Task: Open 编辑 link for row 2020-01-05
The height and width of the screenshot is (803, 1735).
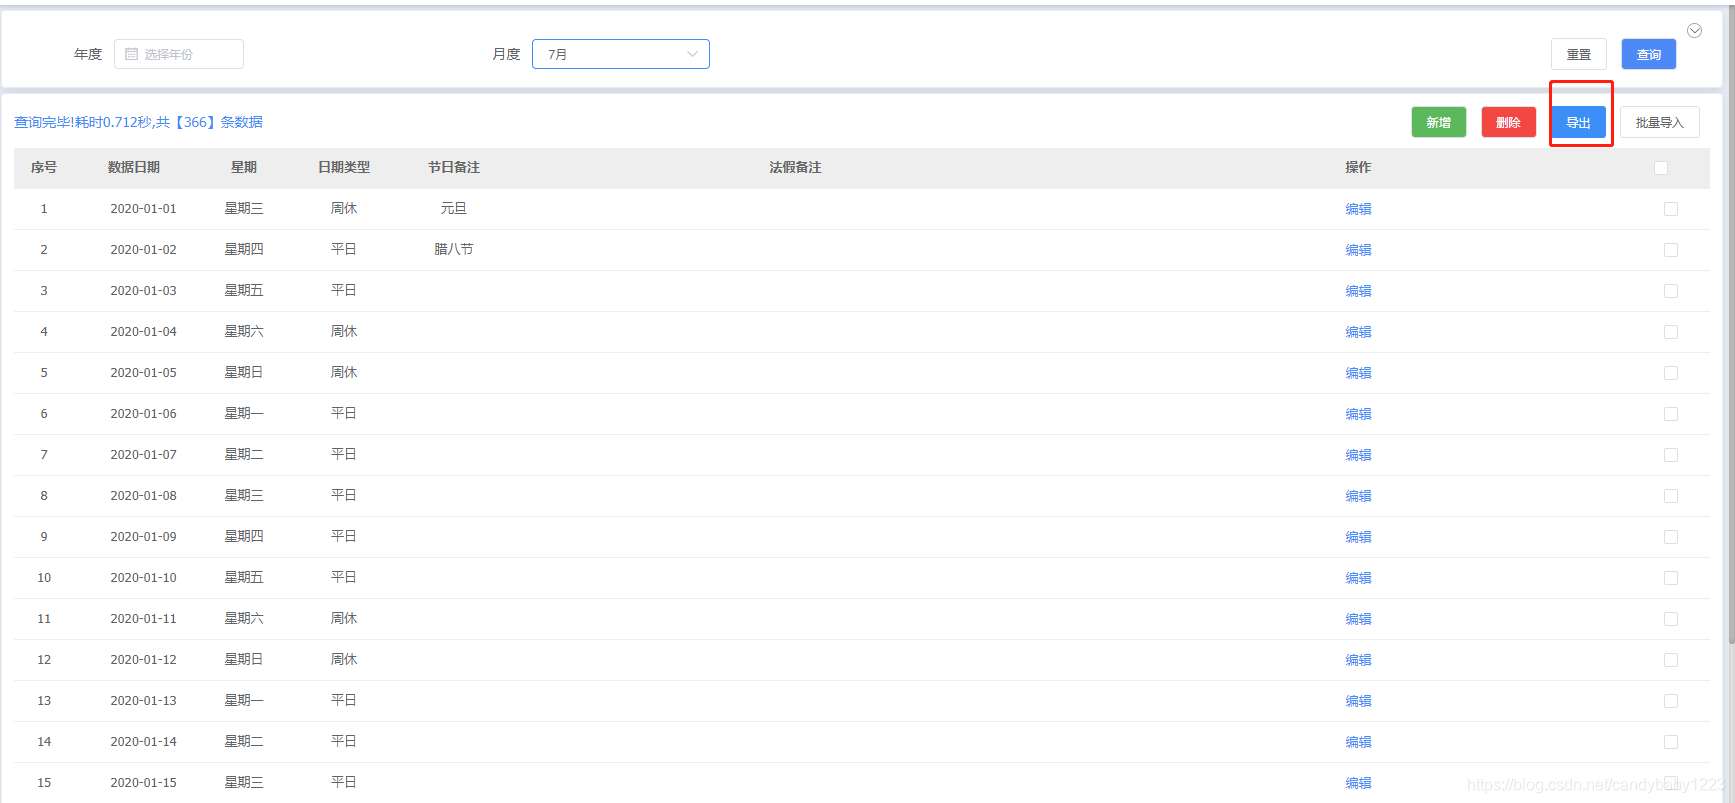Action: [1358, 373]
